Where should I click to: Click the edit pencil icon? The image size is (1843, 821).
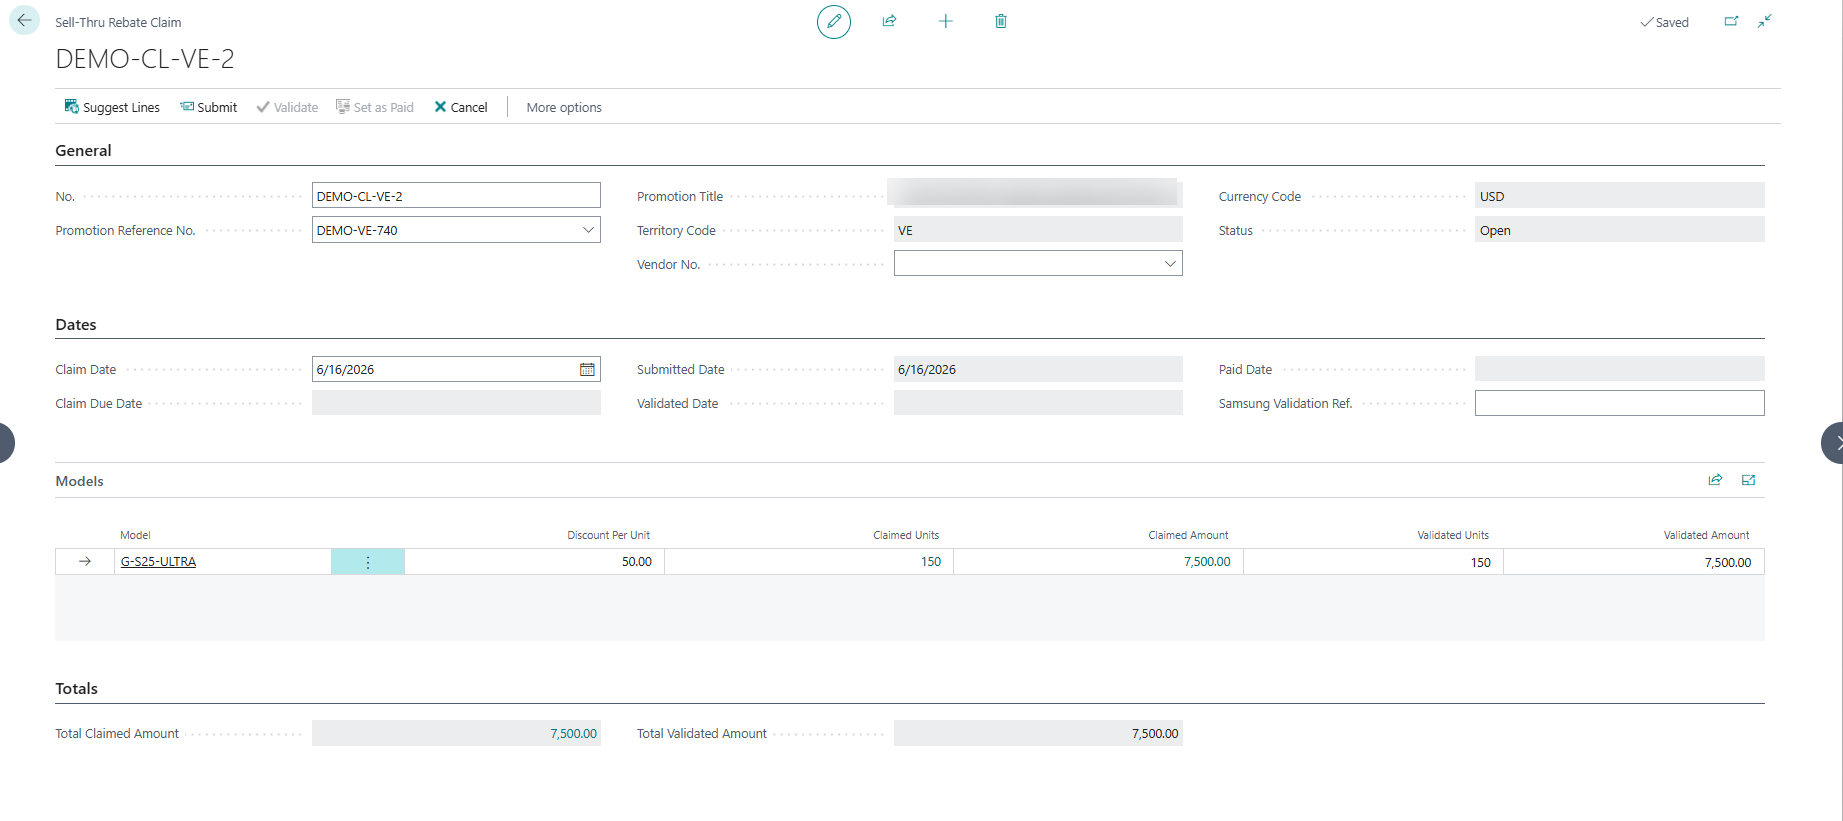click(834, 21)
